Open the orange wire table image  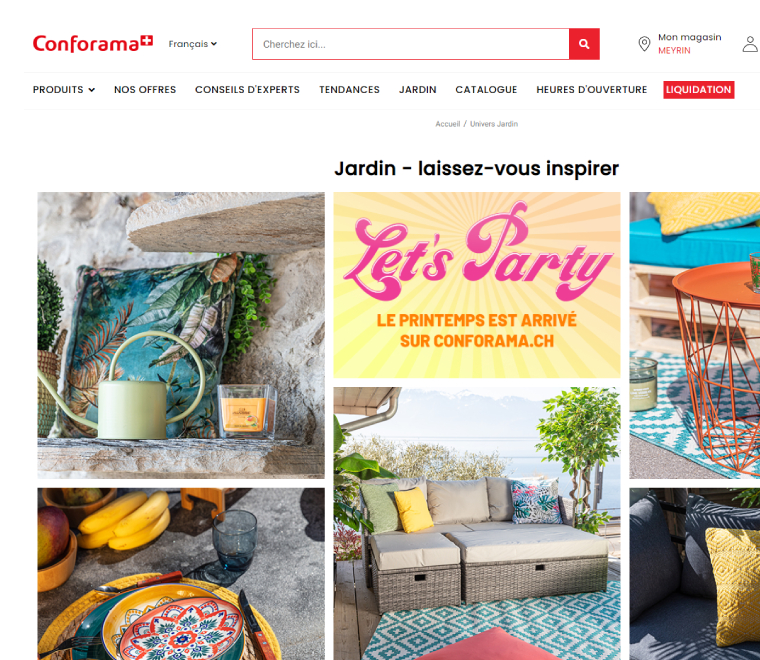(694, 335)
